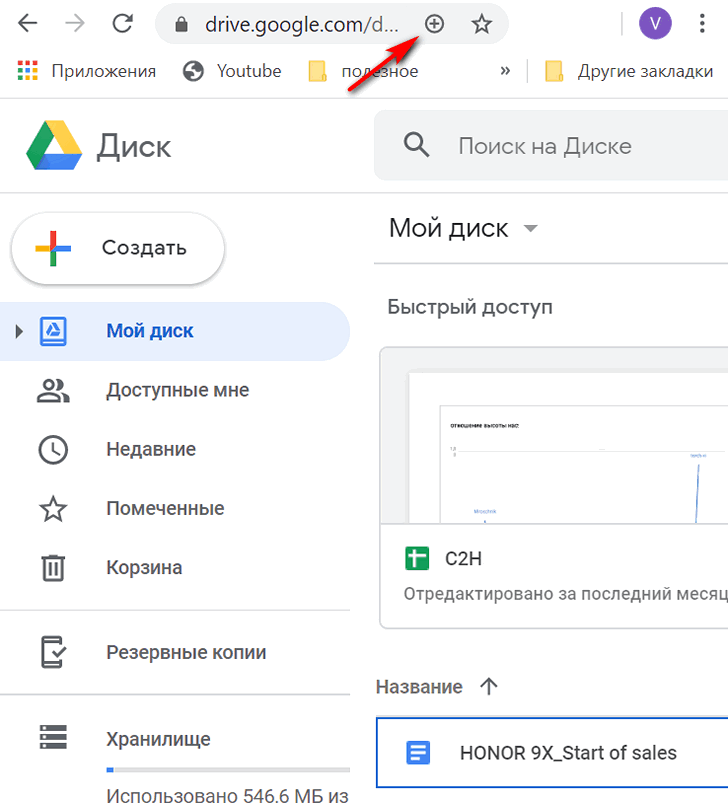Open the profile avatar labeled V
The image size is (728, 803).
655,23
